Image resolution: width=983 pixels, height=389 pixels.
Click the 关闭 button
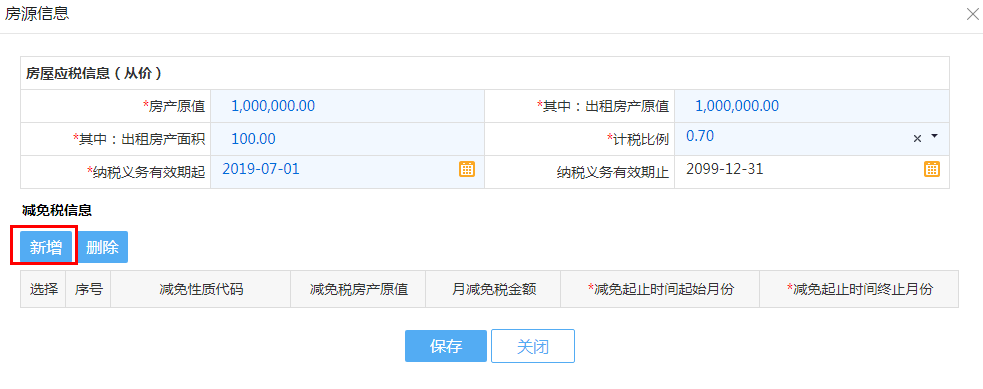pos(533,346)
